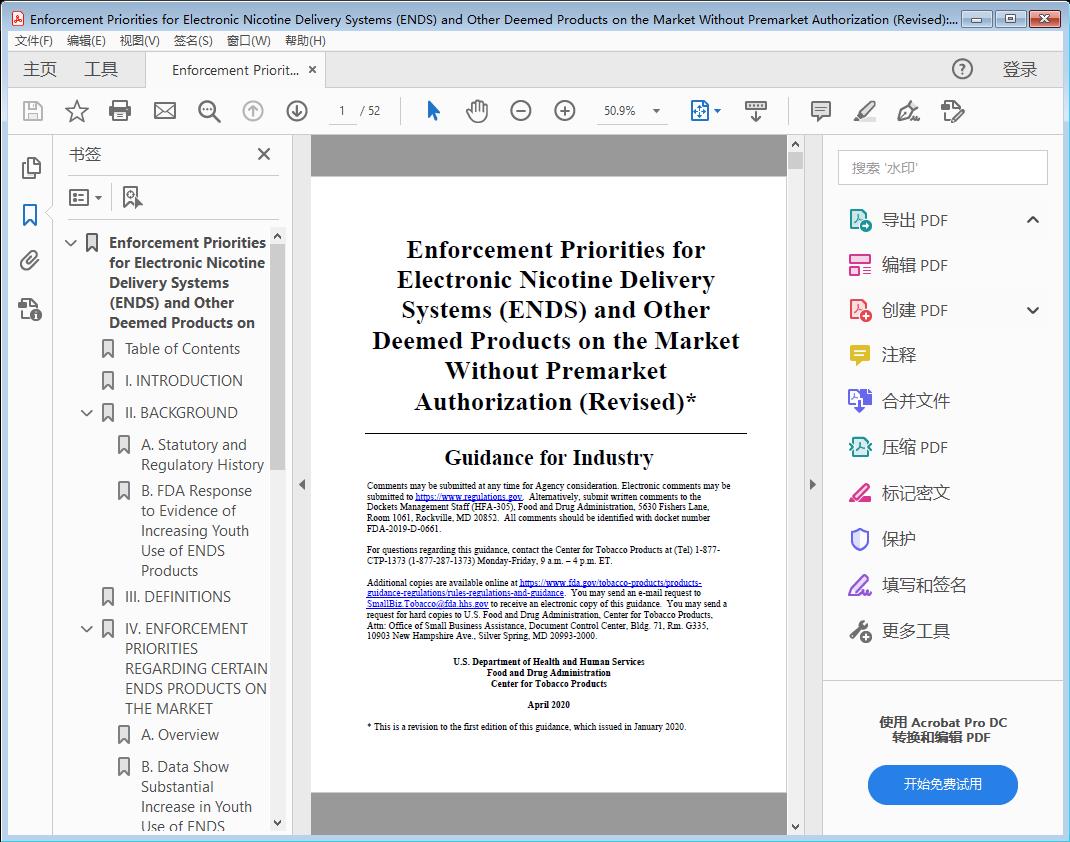1070x842 pixels.
Task: Switch to the 主页 tab
Action: click(40, 69)
